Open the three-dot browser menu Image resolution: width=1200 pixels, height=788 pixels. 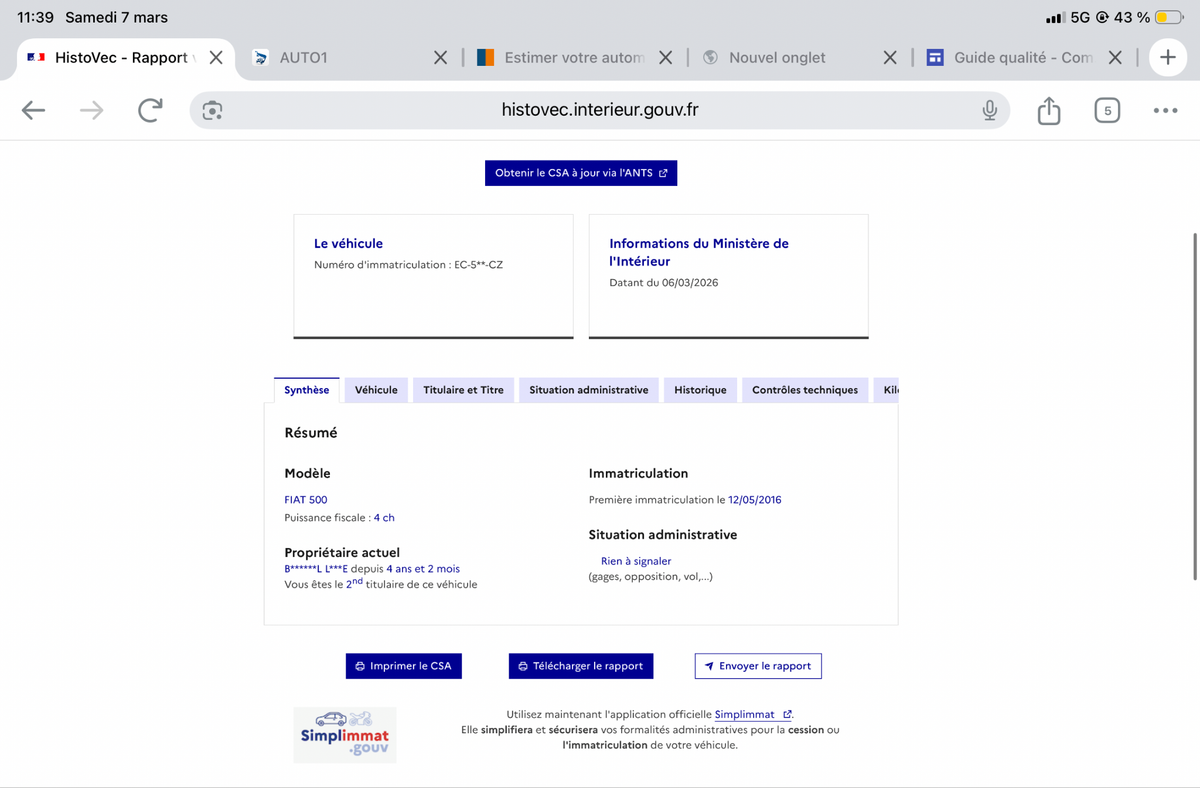pos(1165,110)
